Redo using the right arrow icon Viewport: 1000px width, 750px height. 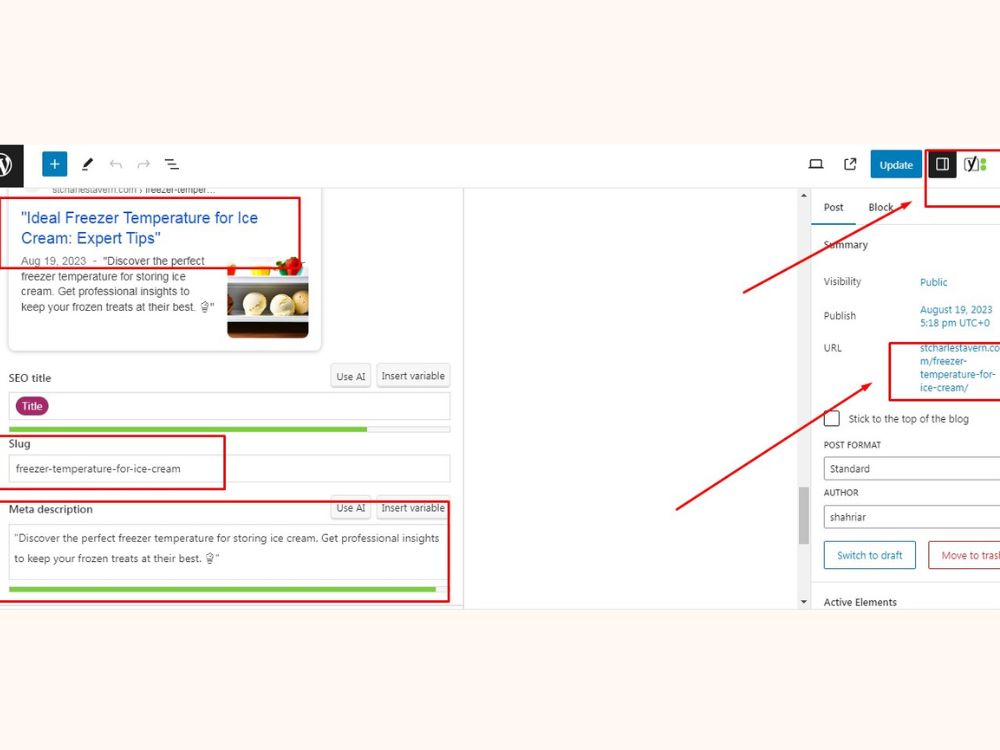coord(143,165)
